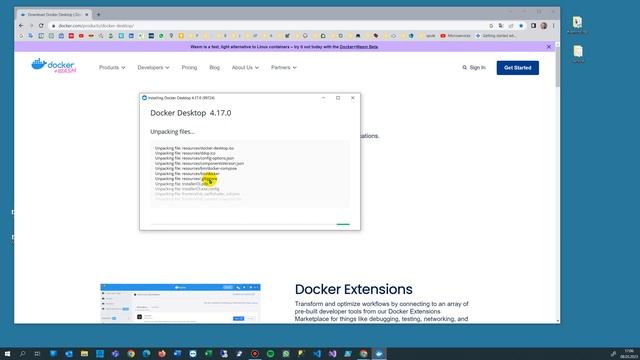Open Visual Studio Code from the taskbar

[317, 354]
